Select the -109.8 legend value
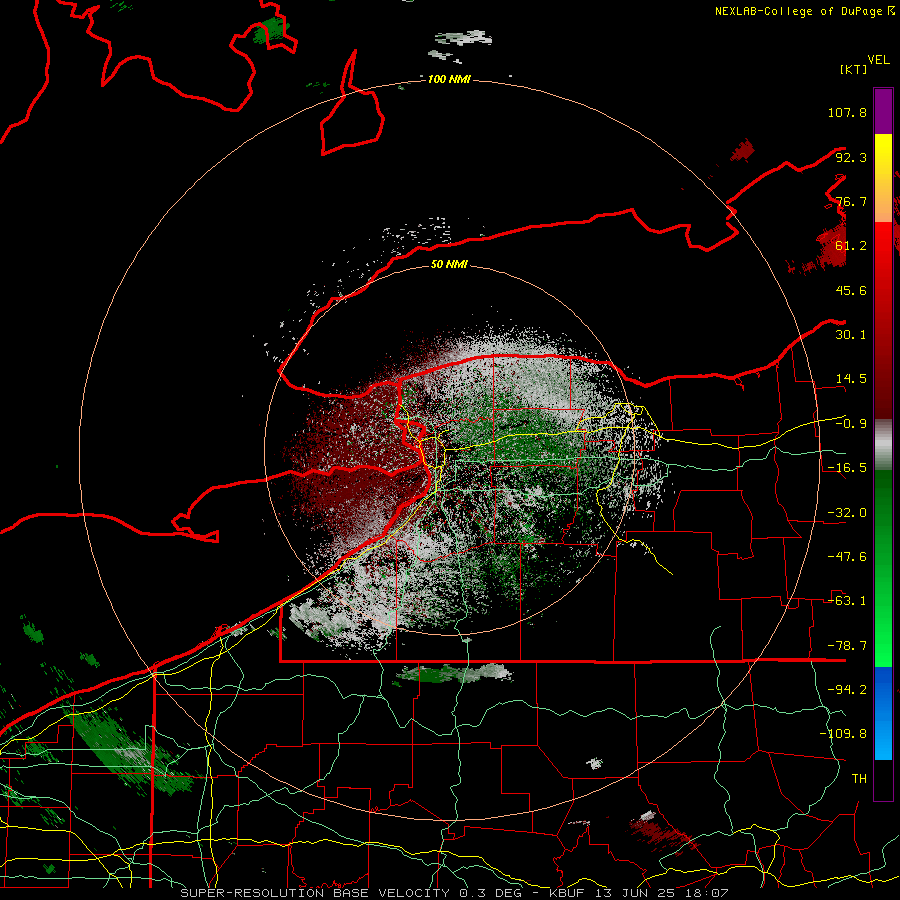This screenshot has height=900, width=900. (843, 734)
